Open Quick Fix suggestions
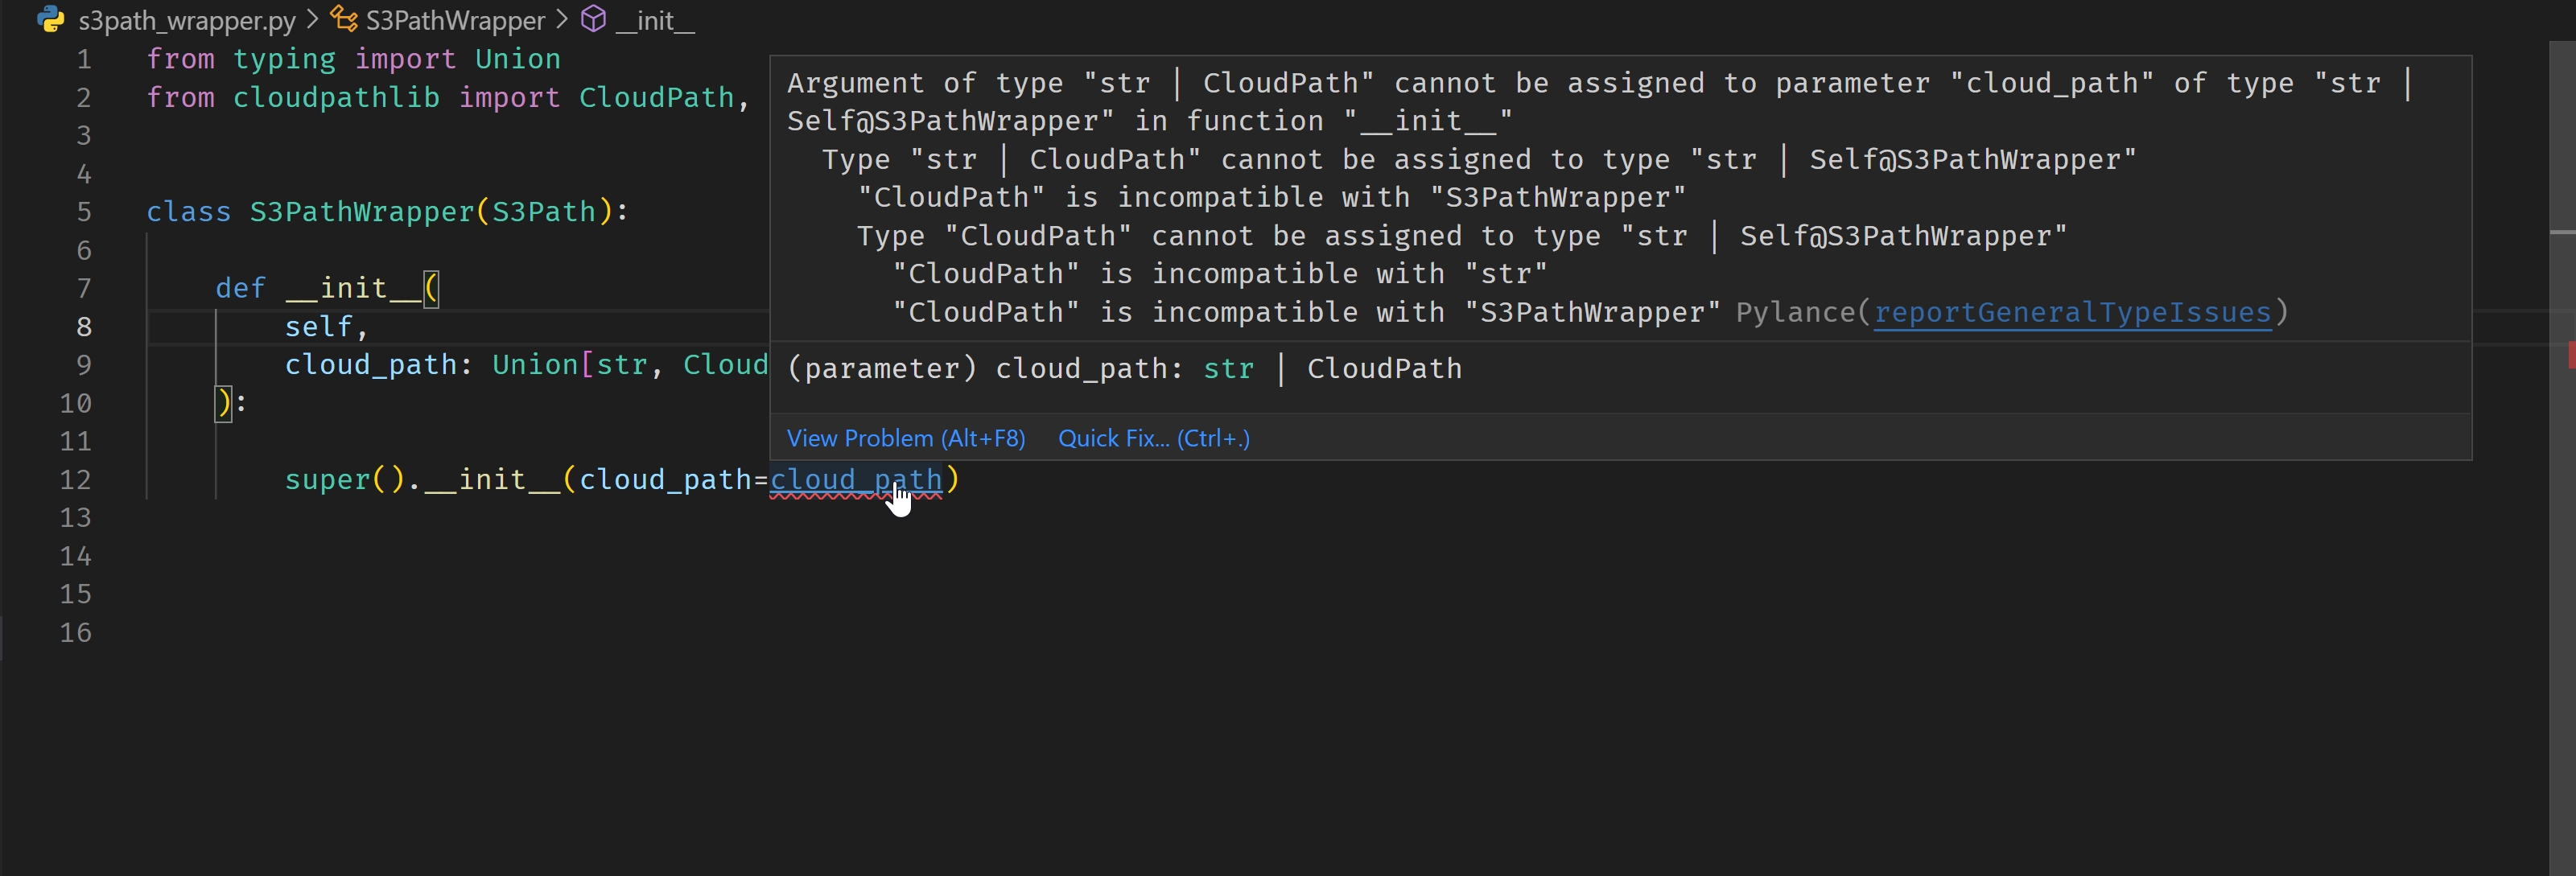The height and width of the screenshot is (876, 2576). (1153, 438)
